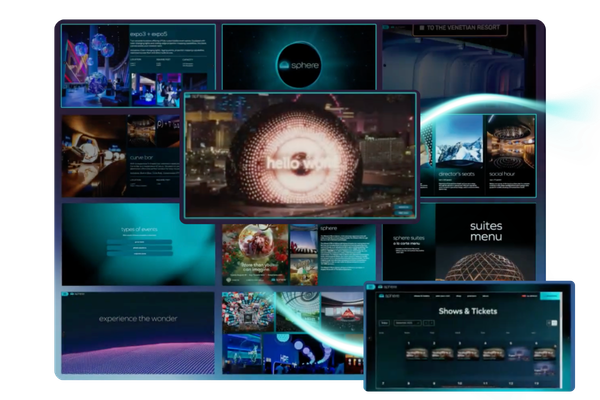Open the month dropdown beside the Today button
The width and height of the screenshot is (600, 400).
point(408,323)
